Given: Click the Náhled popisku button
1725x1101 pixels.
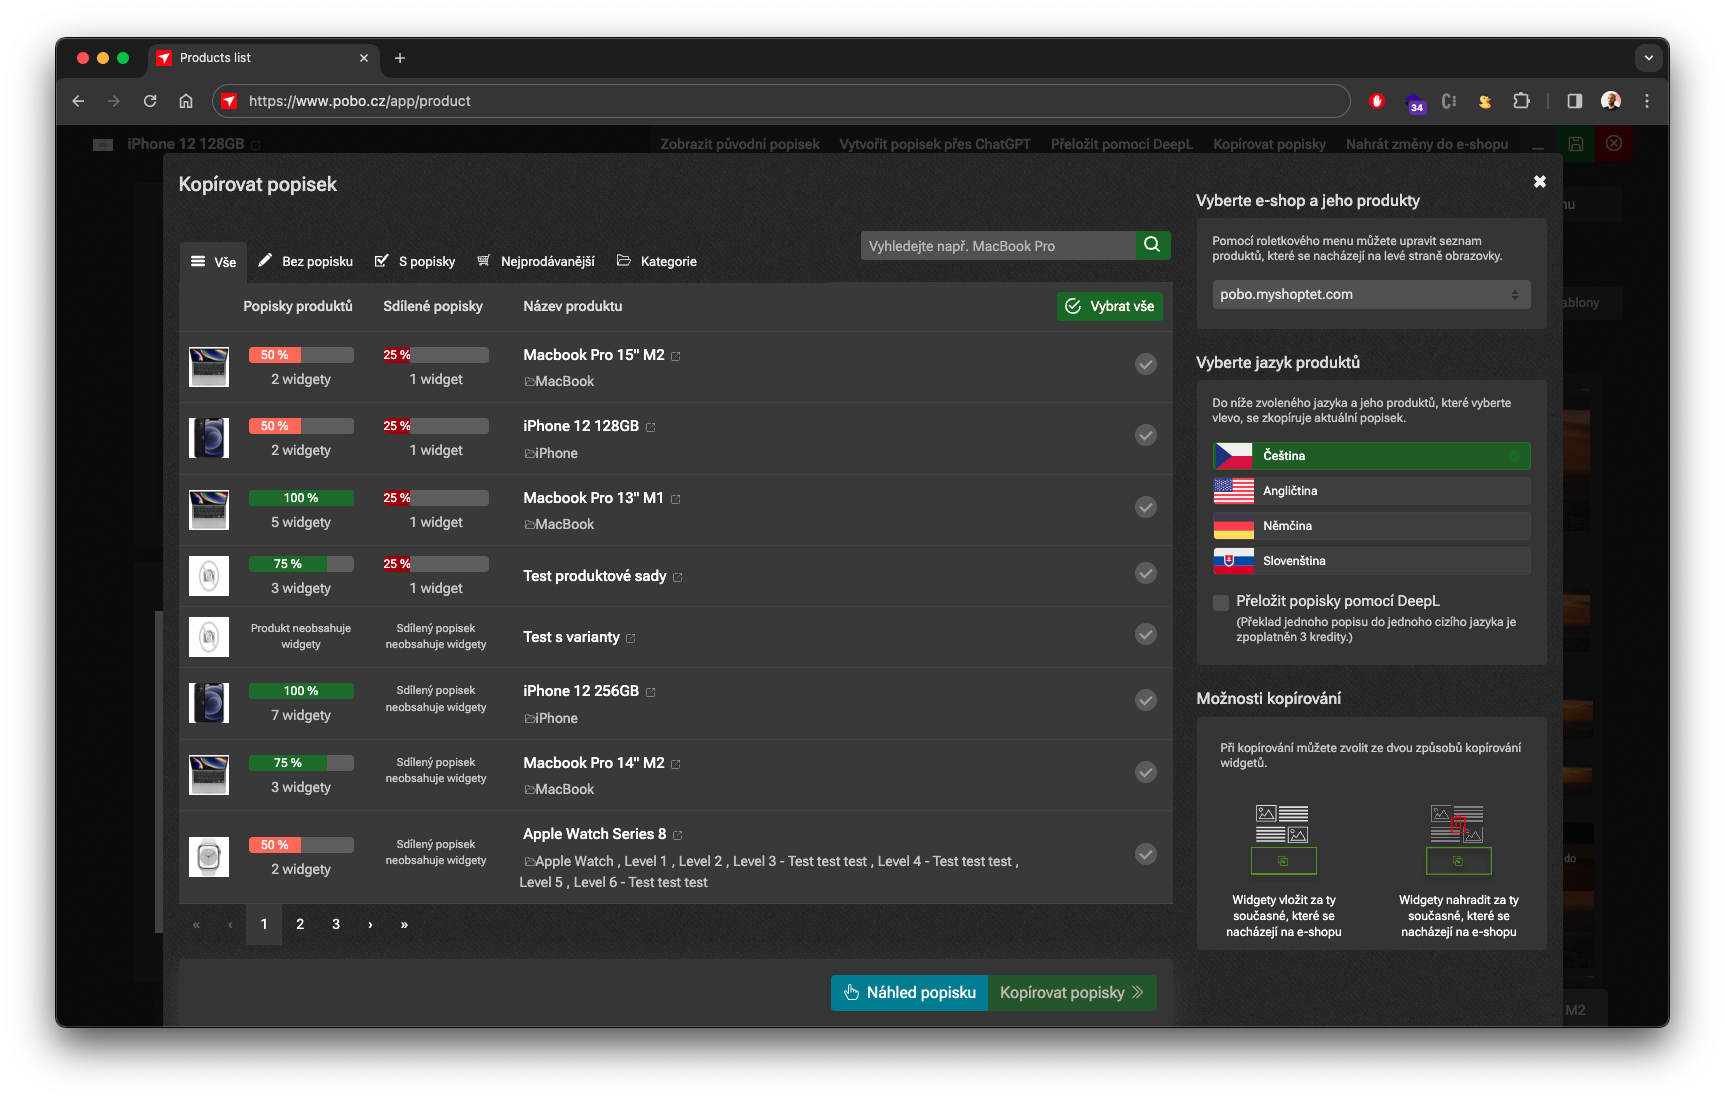Looking at the screenshot, I should coord(910,993).
